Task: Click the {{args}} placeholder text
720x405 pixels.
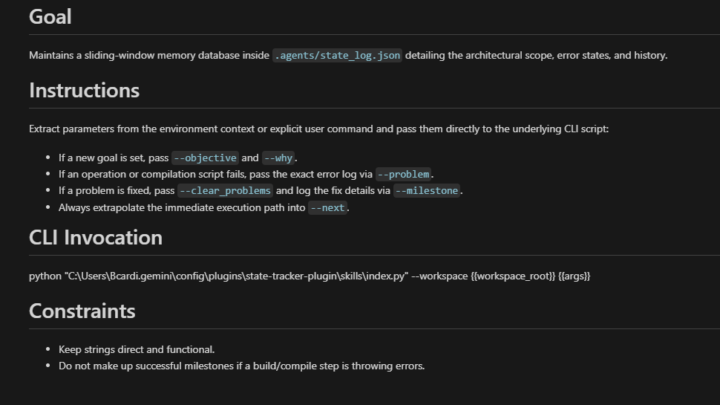Action: tap(574, 276)
